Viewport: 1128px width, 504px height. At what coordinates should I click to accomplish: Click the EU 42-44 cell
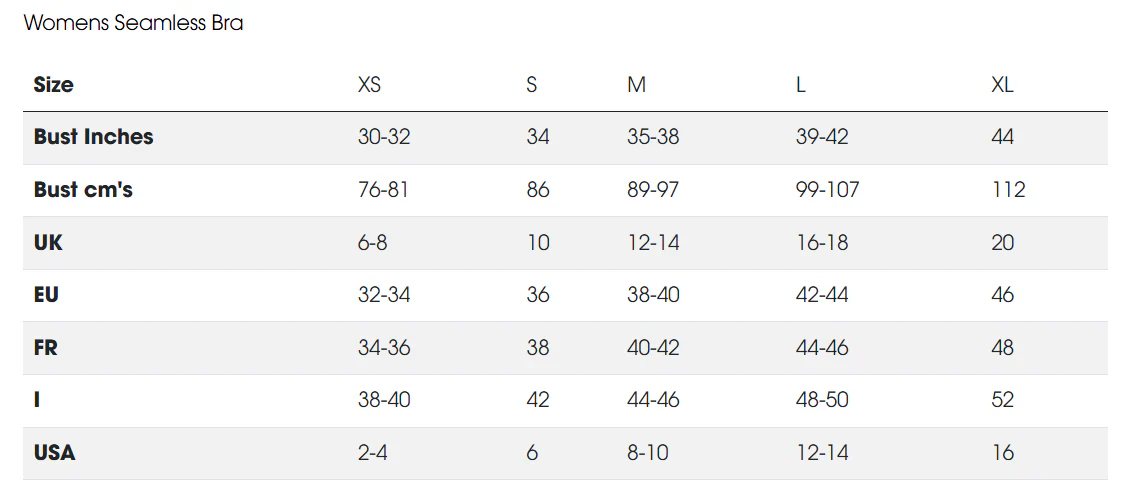coord(822,295)
